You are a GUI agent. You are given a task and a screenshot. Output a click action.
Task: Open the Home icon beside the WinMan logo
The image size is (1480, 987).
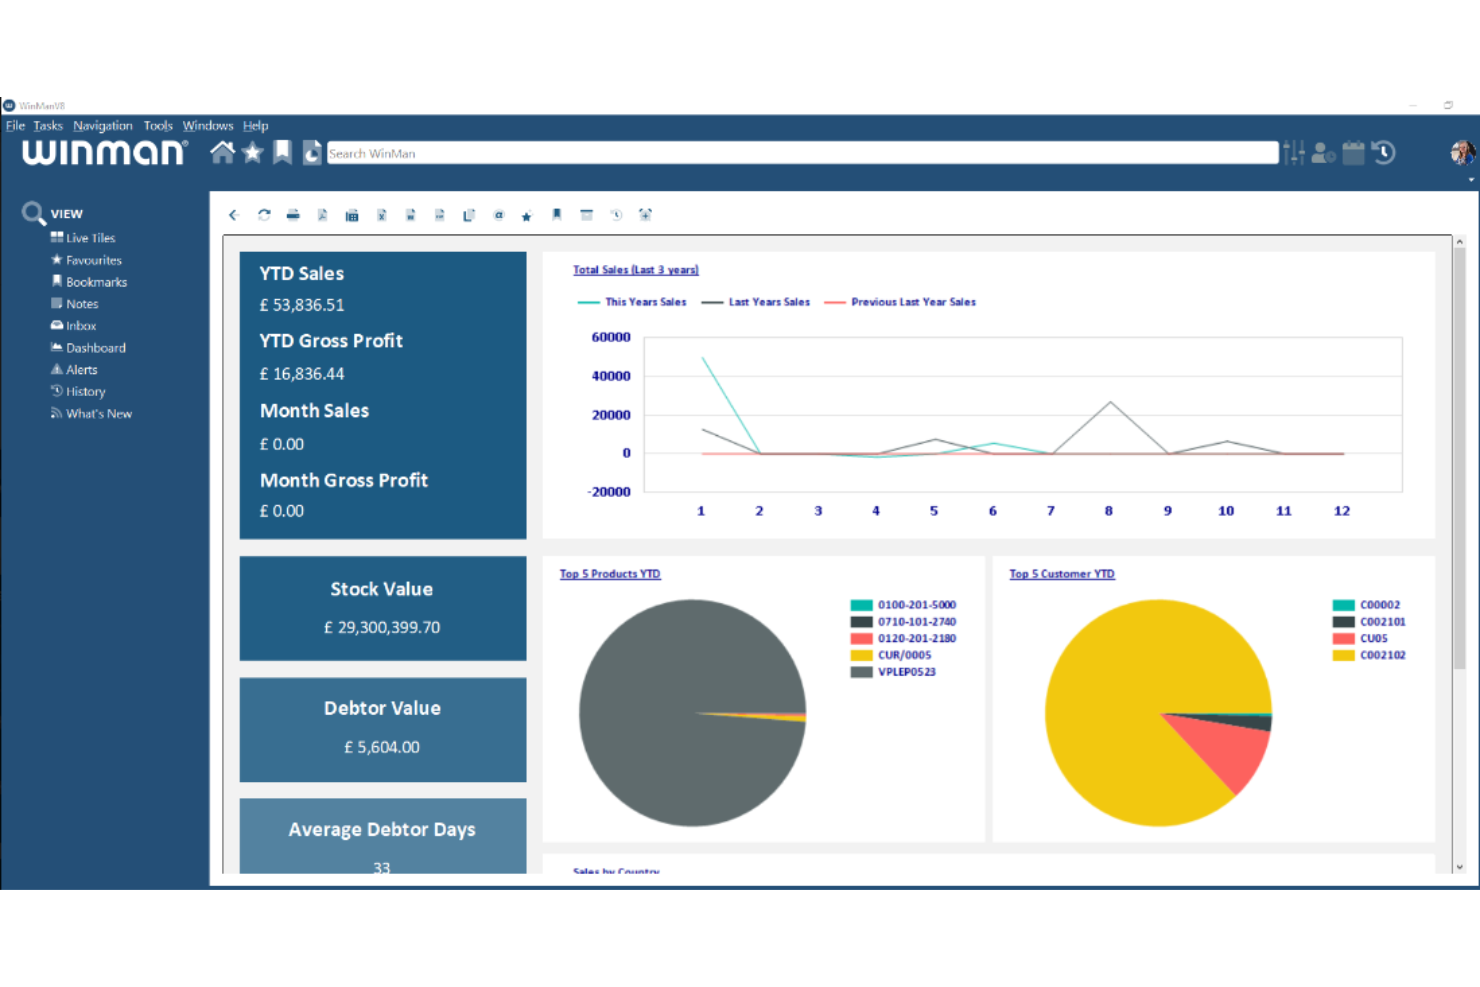(222, 152)
